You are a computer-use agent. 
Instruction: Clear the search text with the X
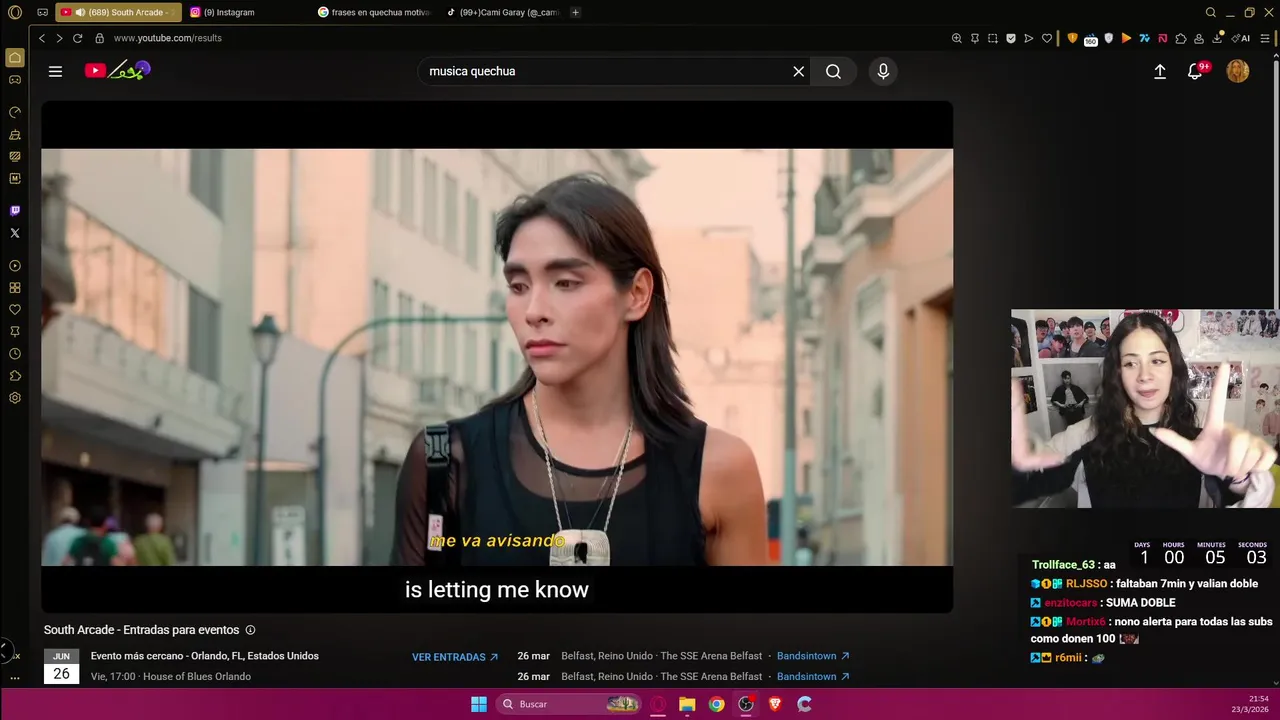click(798, 71)
